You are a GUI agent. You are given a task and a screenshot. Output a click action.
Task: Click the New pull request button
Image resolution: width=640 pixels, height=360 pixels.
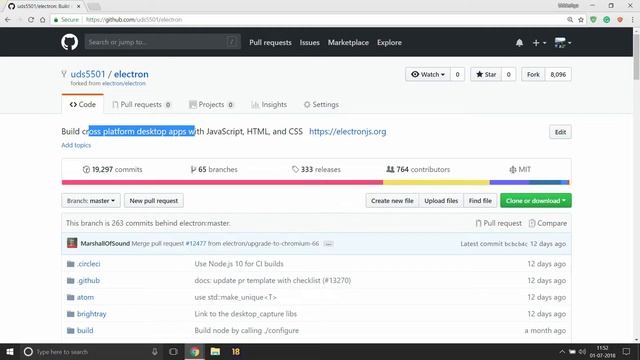click(154, 201)
